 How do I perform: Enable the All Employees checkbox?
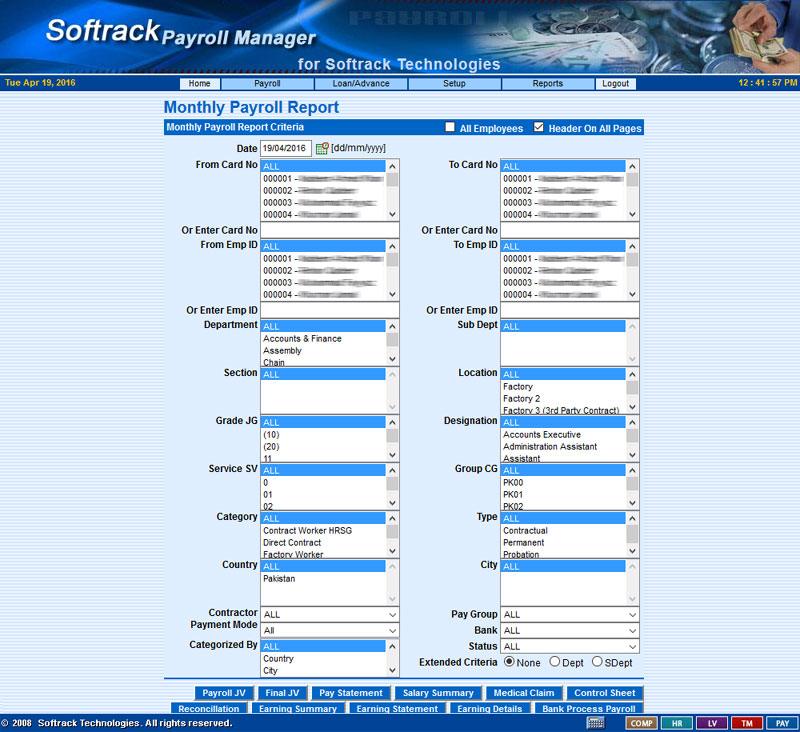coord(450,128)
